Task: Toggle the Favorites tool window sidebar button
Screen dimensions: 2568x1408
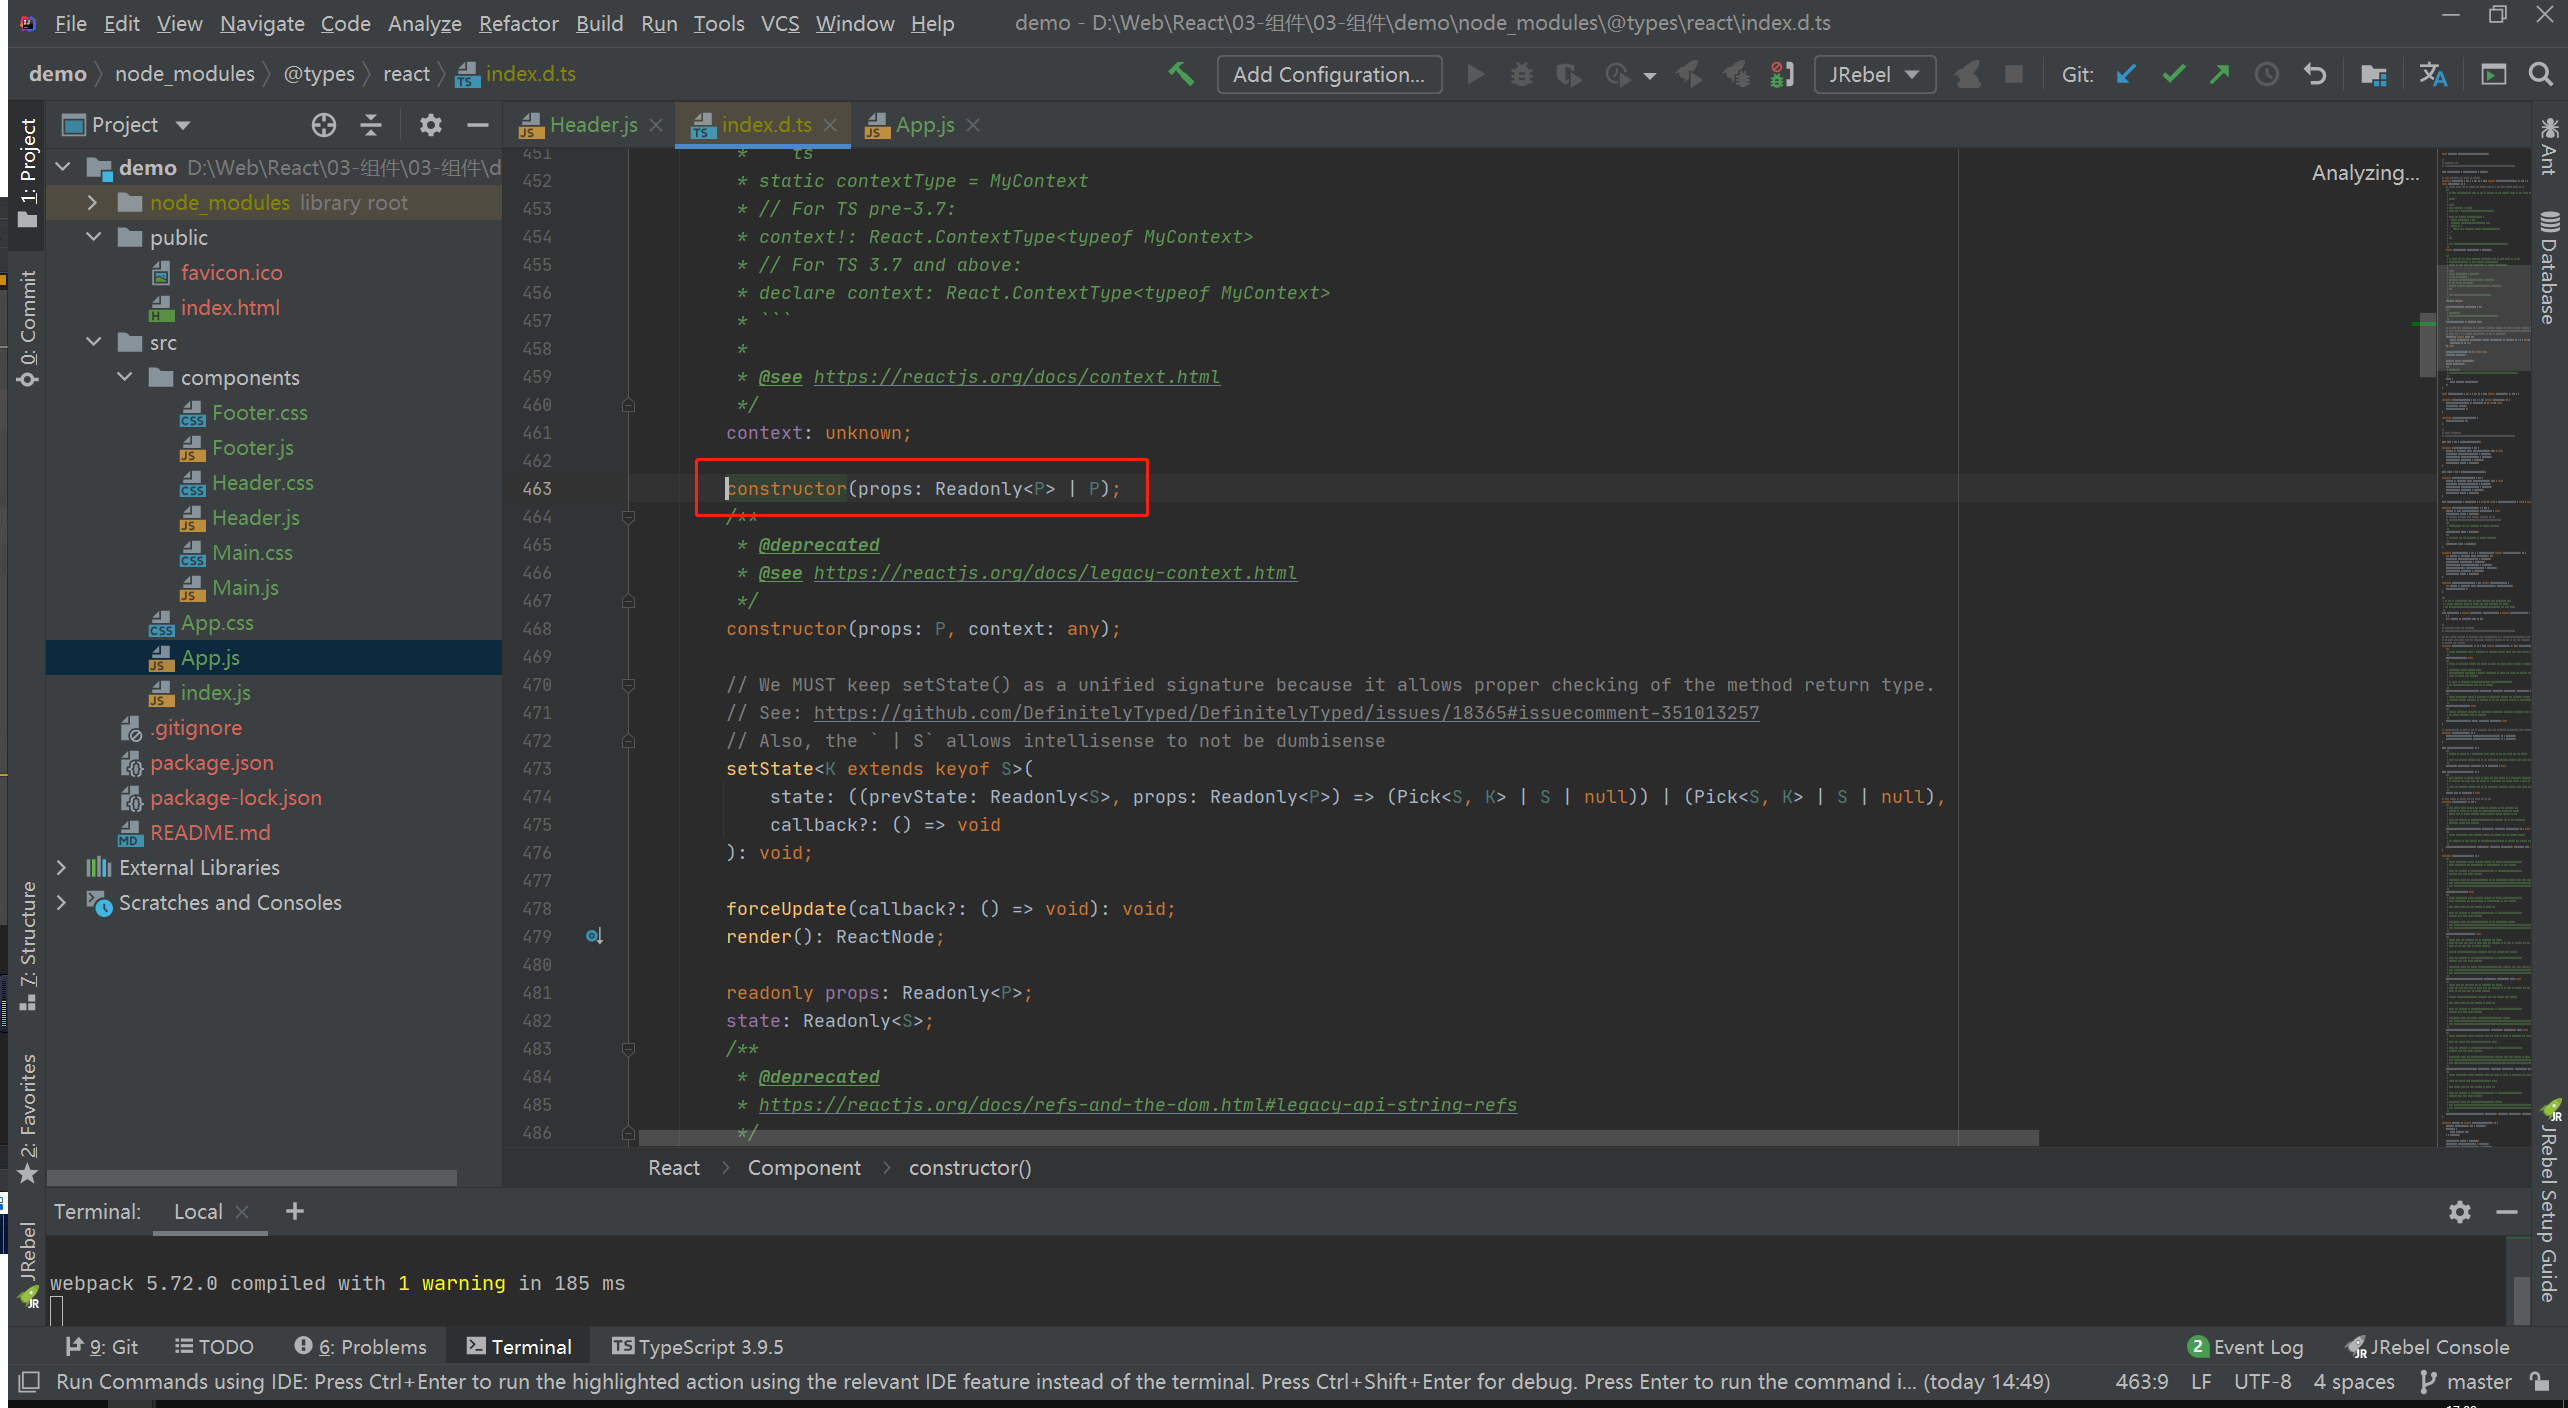Action: pos(28,1117)
